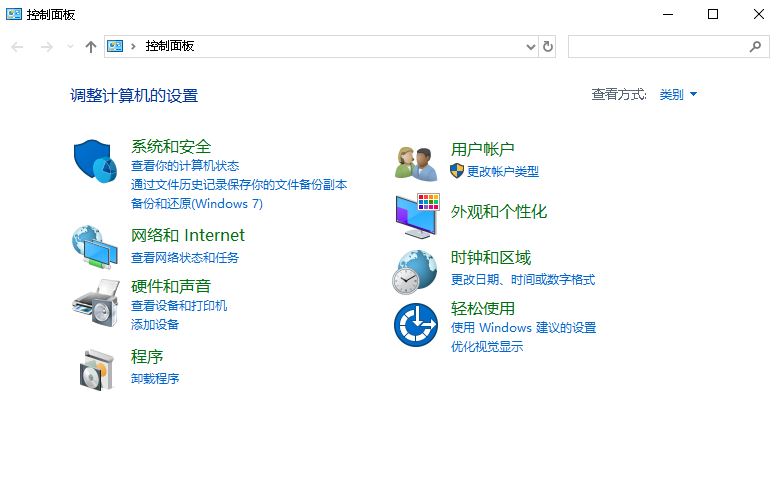Click the search magnifier icon
This screenshot has width=776, height=497.
[x=755, y=47]
